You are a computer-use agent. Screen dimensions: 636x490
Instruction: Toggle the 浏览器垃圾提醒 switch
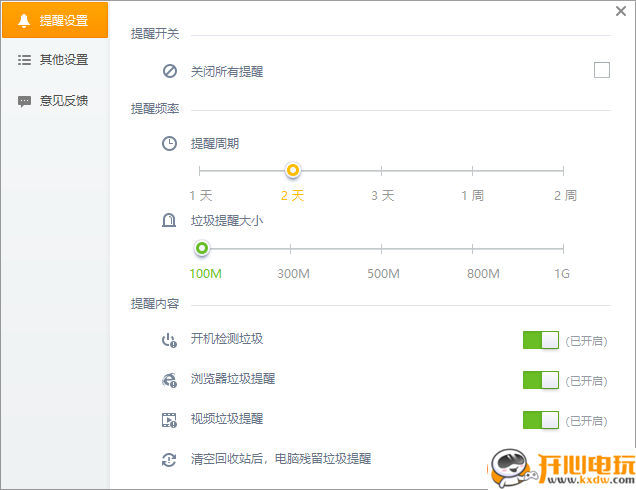click(541, 380)
